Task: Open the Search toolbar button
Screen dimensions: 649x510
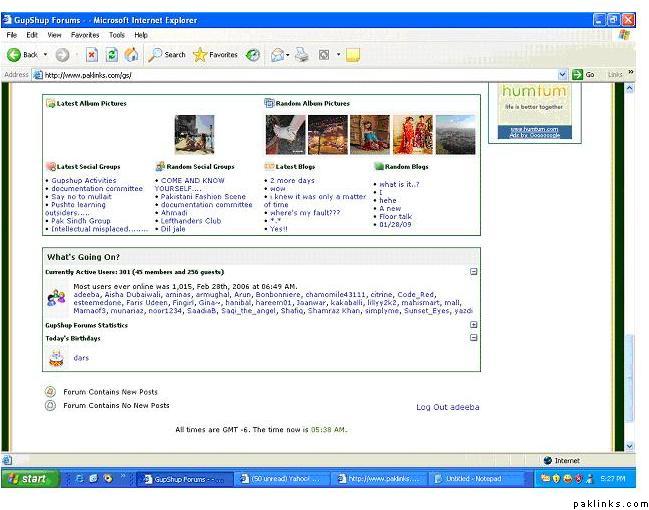Action: [x=167, y=55]
